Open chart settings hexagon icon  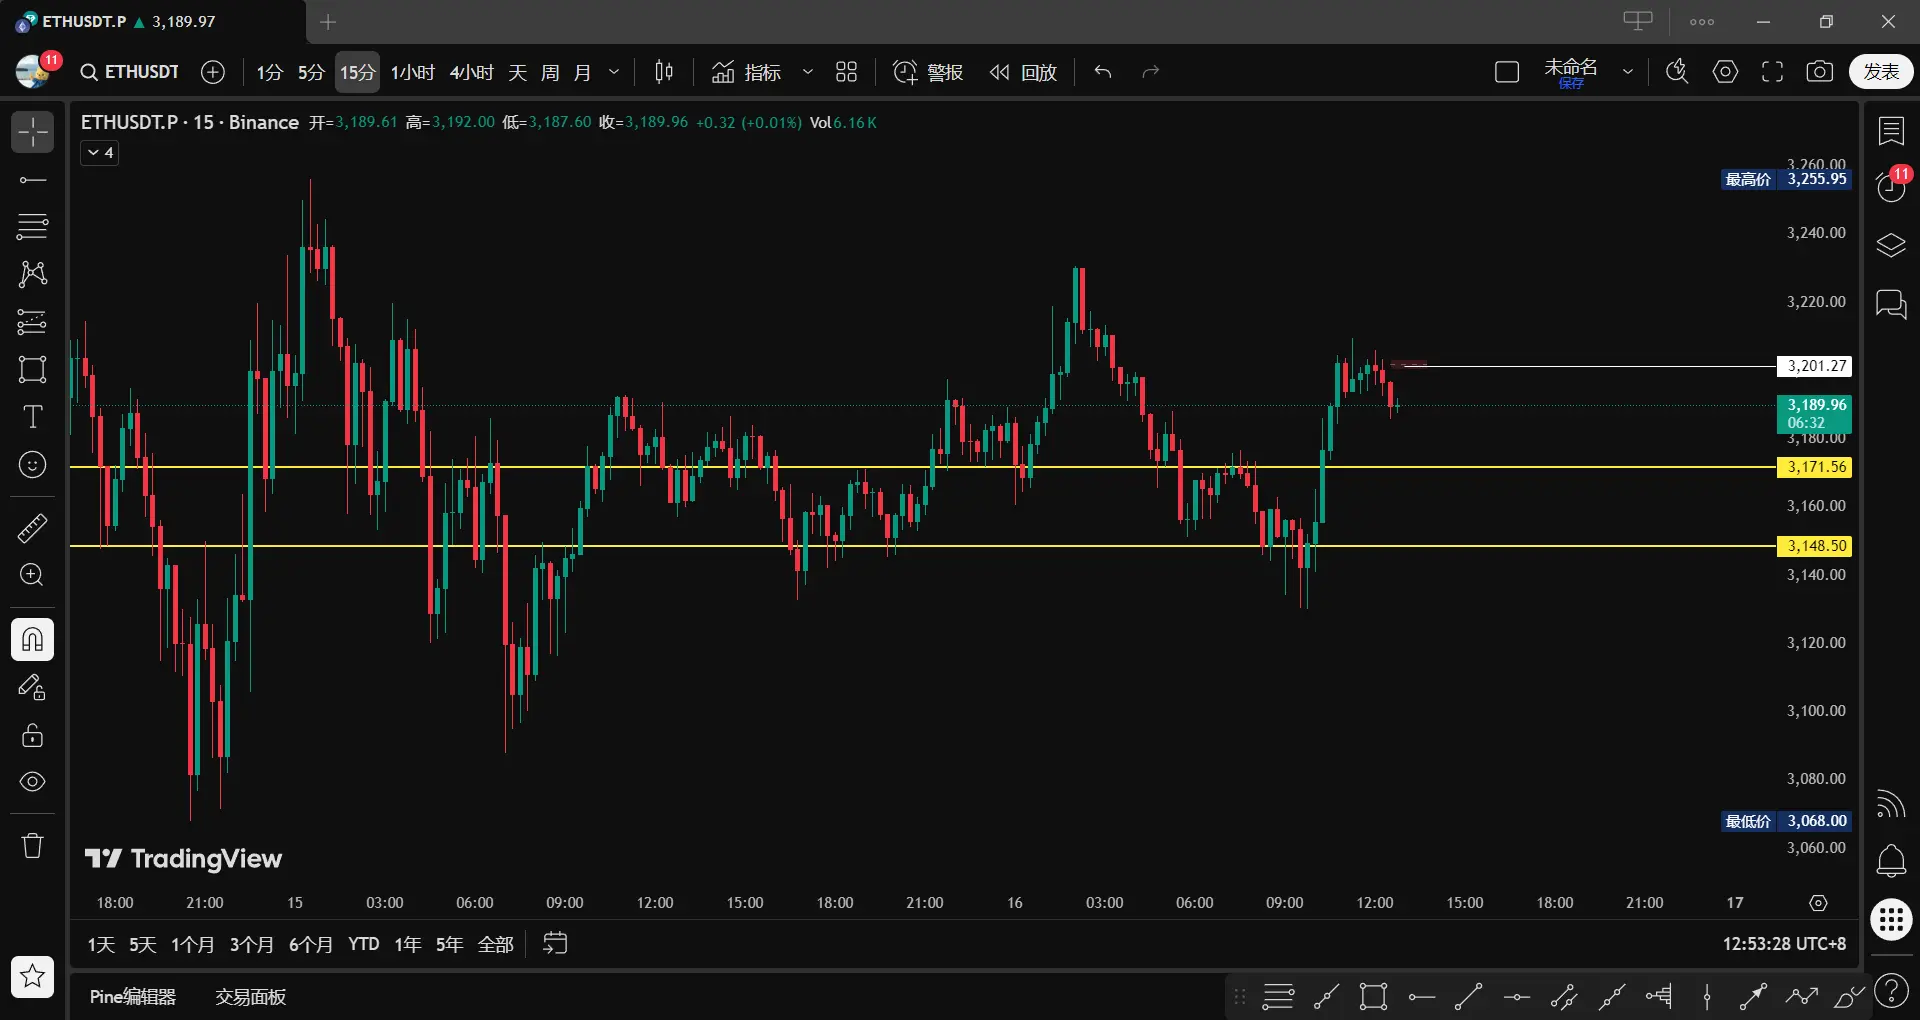(x=1725, y=72)
